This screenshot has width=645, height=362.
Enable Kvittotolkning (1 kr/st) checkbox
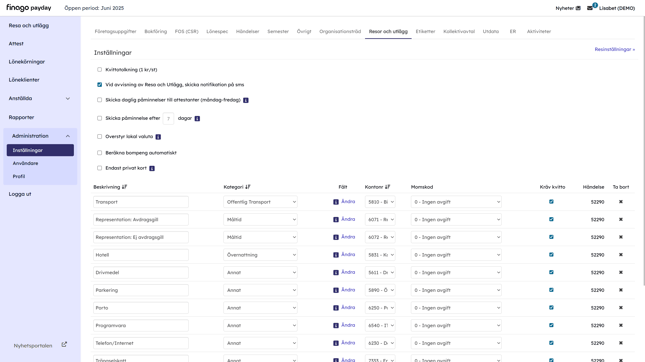click(99, 70)
